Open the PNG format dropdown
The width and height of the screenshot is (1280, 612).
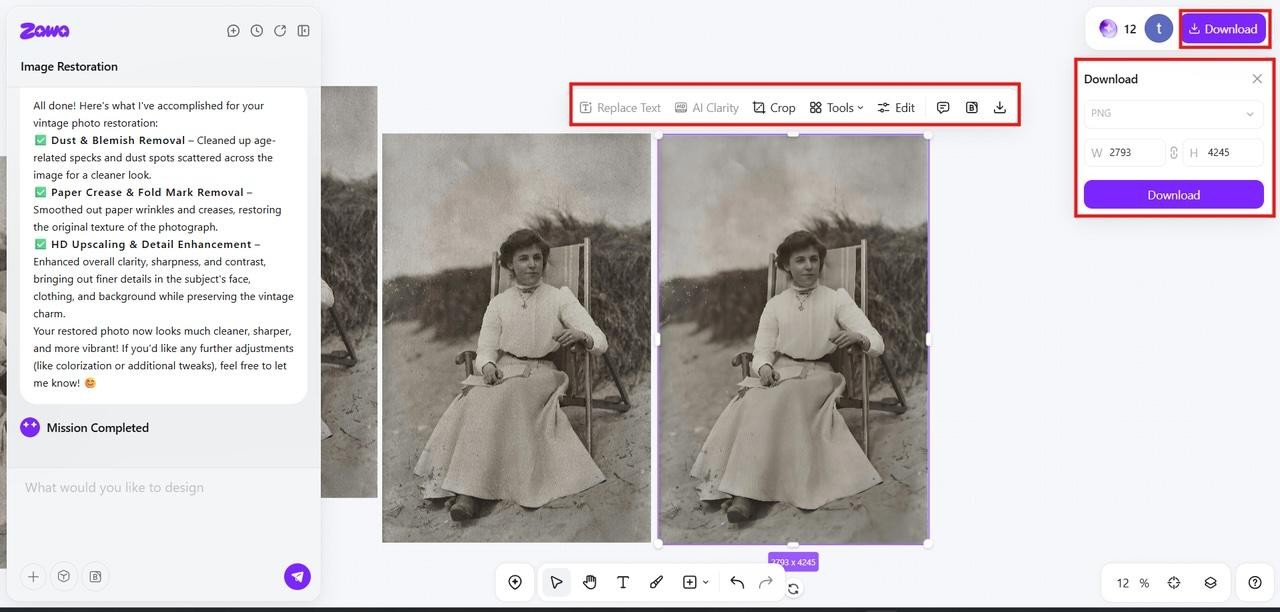tap(1173, 113)
